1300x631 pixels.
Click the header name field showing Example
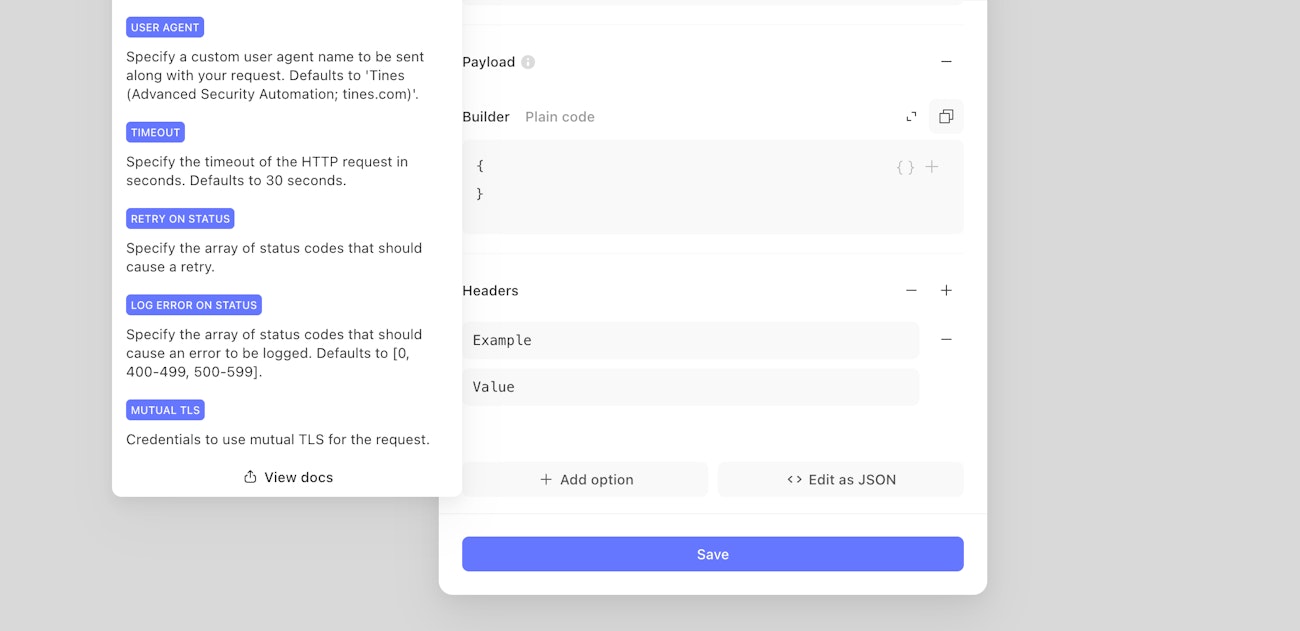(x=690, y=340)
